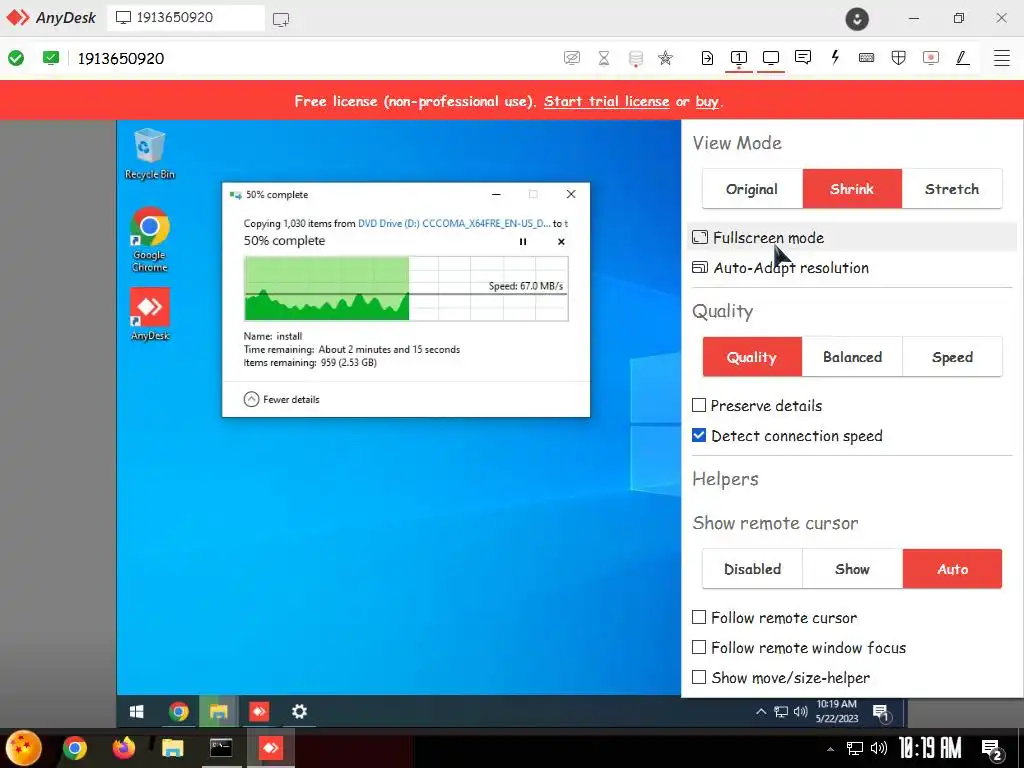Click the session recording icon
Image resolution: width=1024 pixels, height=768 pixels.
[931, 58]
